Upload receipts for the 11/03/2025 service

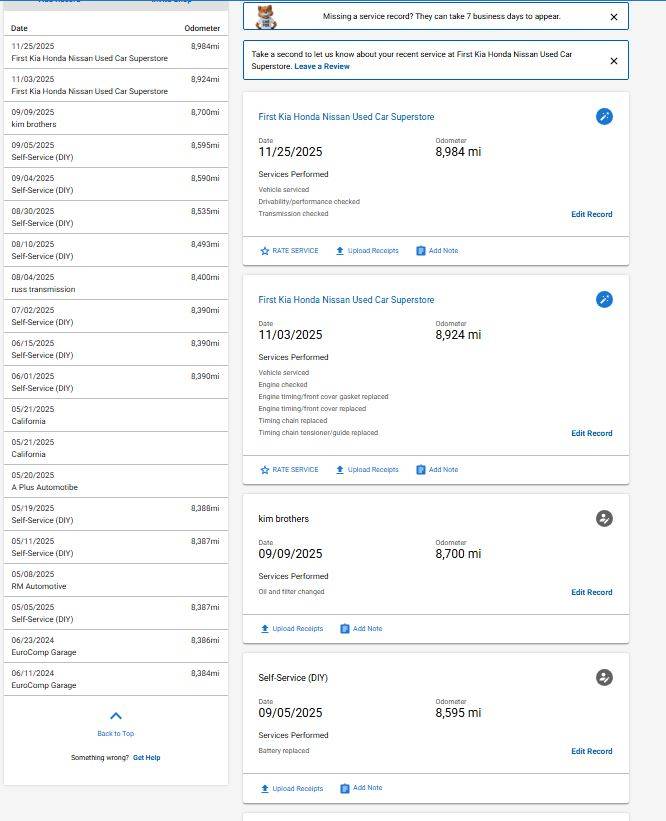[367, 470]
